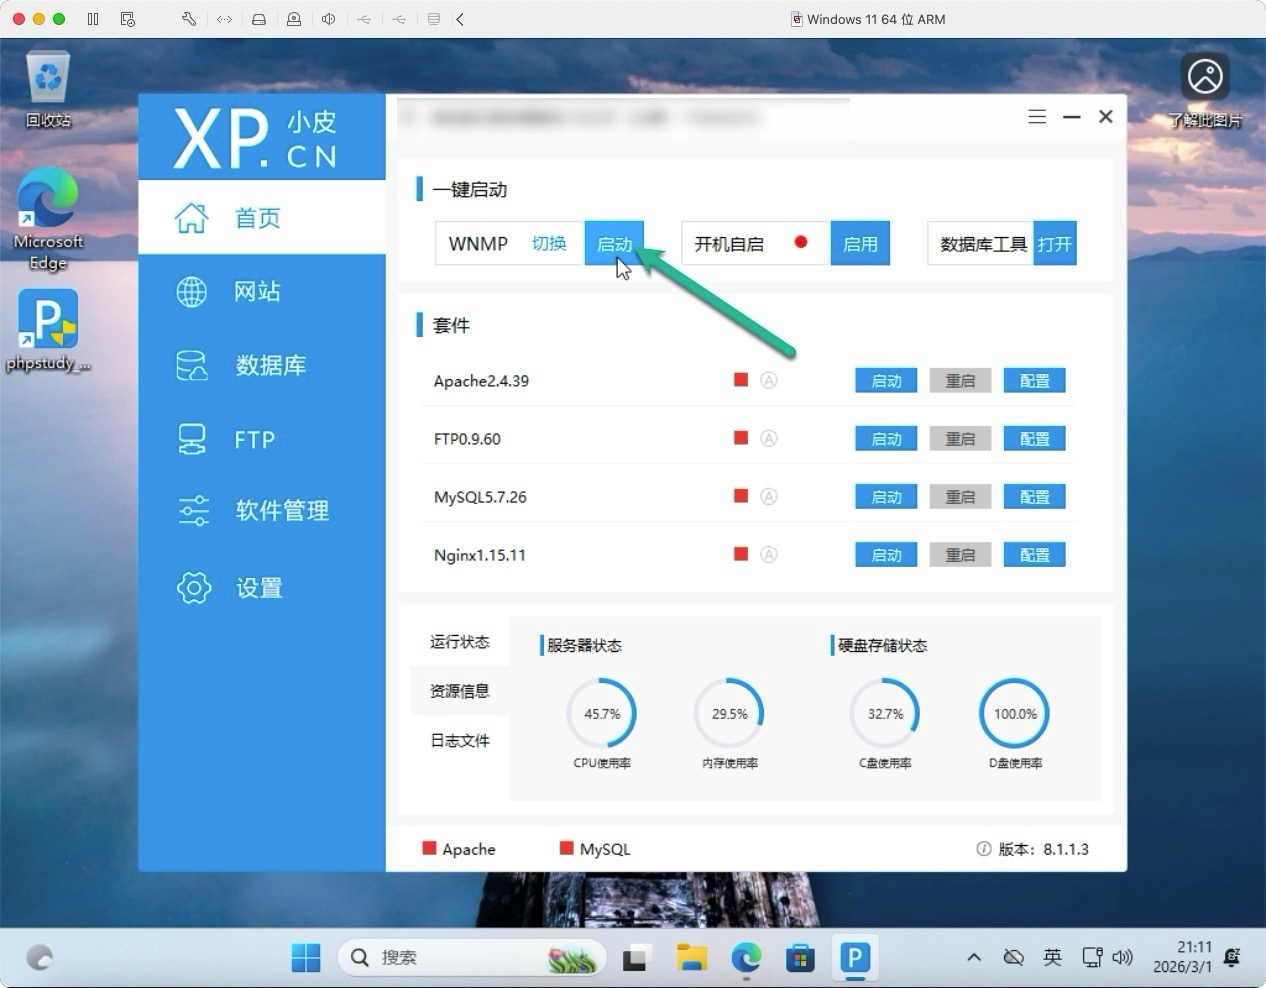Viewport: 1266px width, 988px height.
Task: Switch to the 资源信息 tab
Action: point(460,690)
